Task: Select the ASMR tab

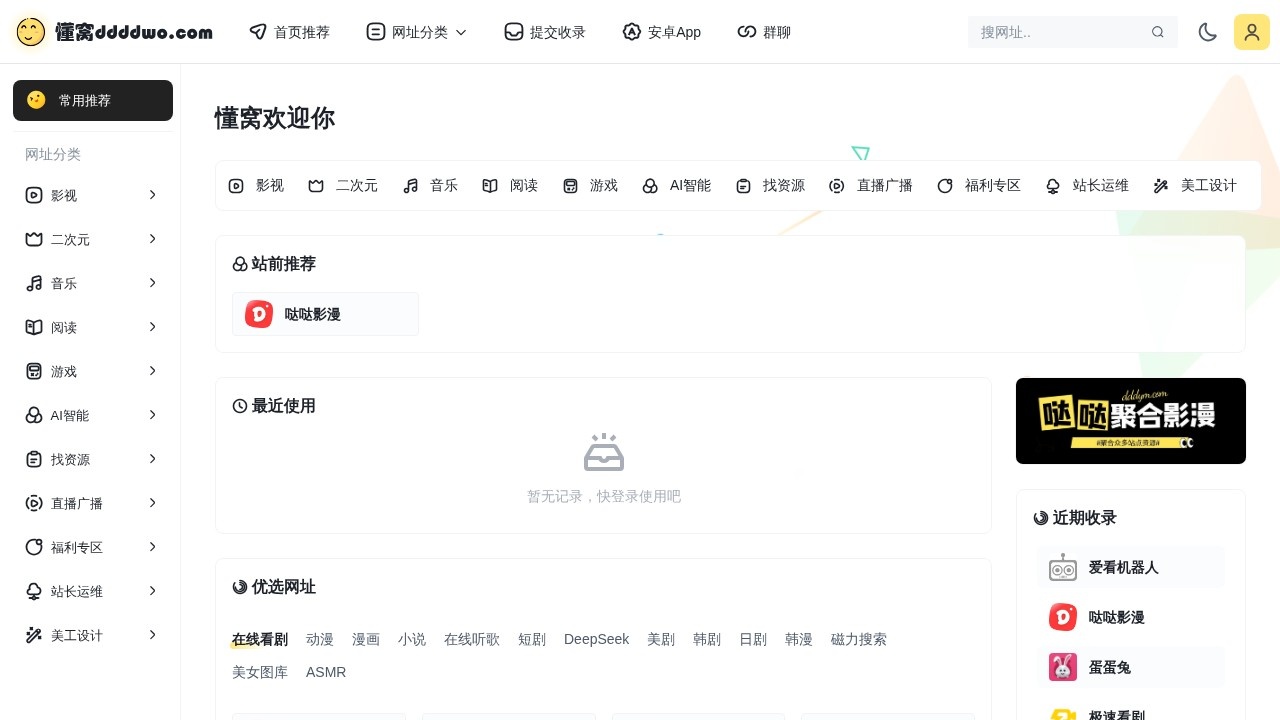Action: (326, 672)
